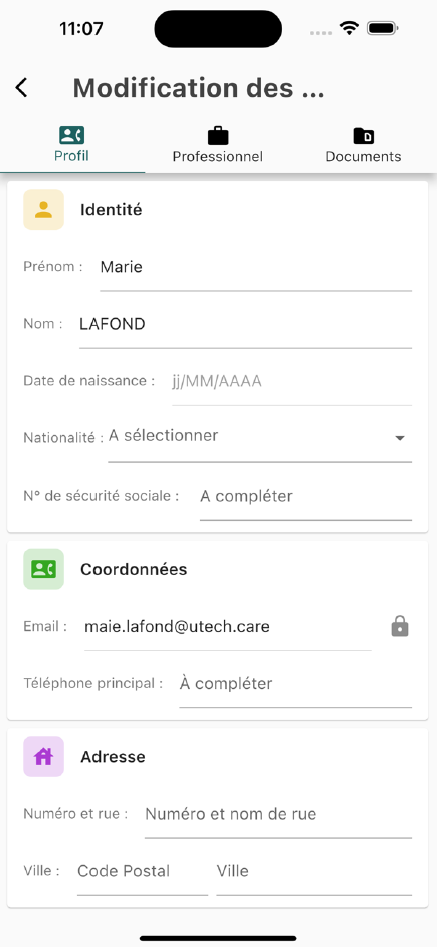Focus the N° de sécurité sociale field
This screenshot has width=437, height=947.
tap(306, 501)
